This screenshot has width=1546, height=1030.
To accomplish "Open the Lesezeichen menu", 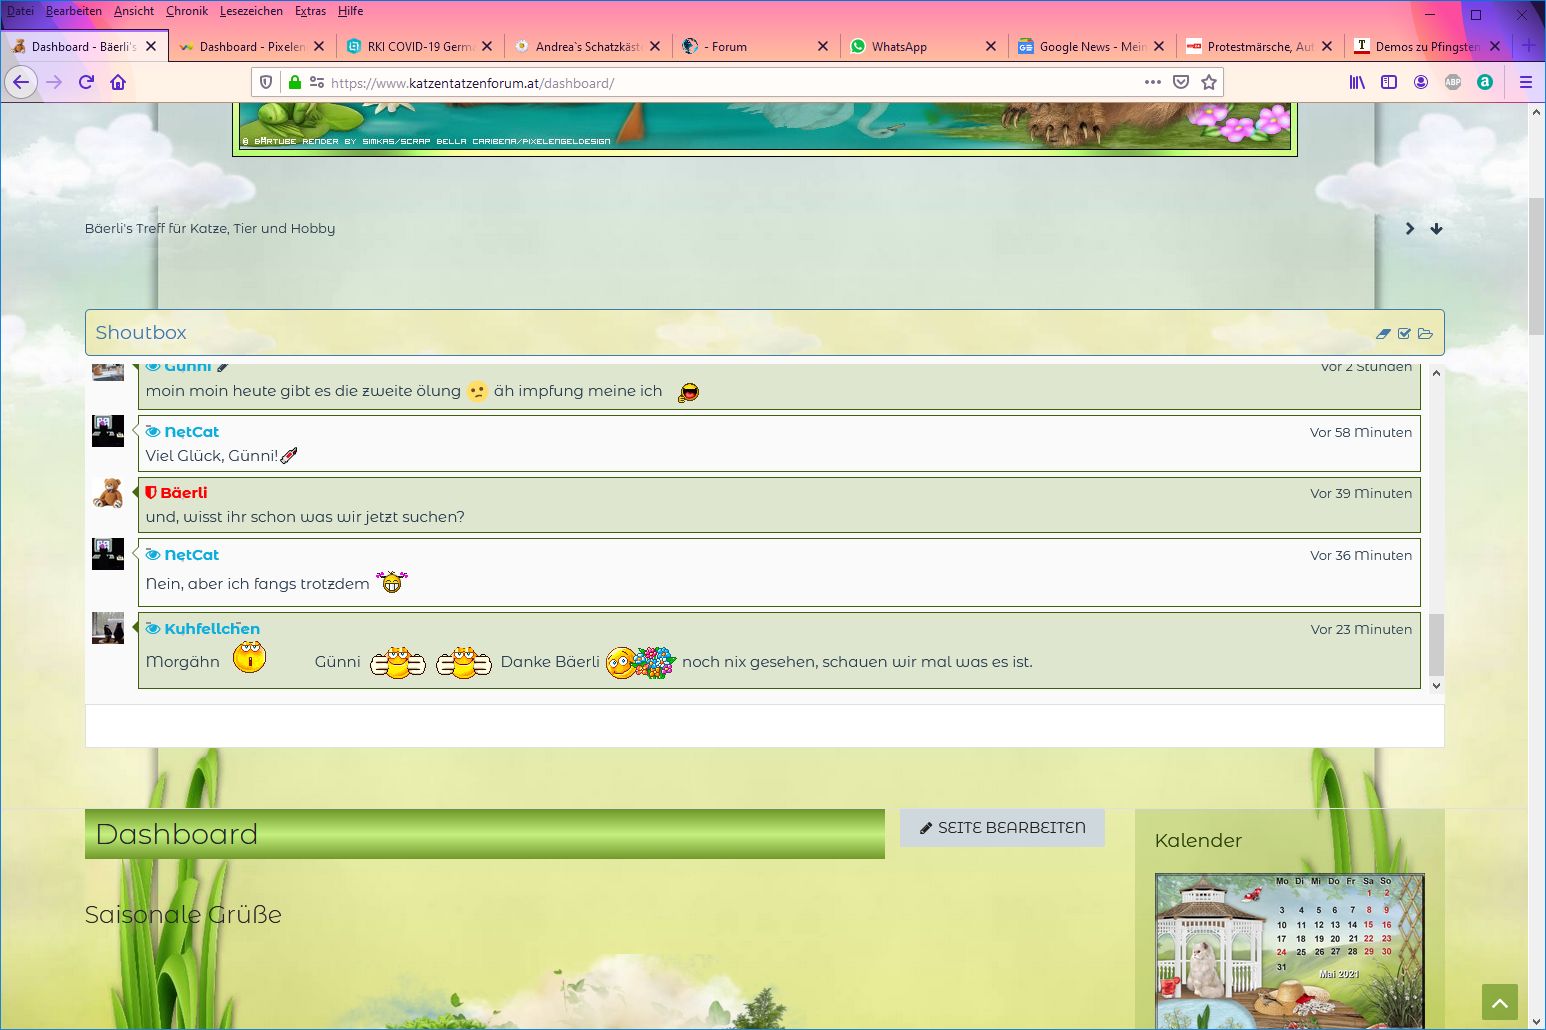I will coord(251,11).
